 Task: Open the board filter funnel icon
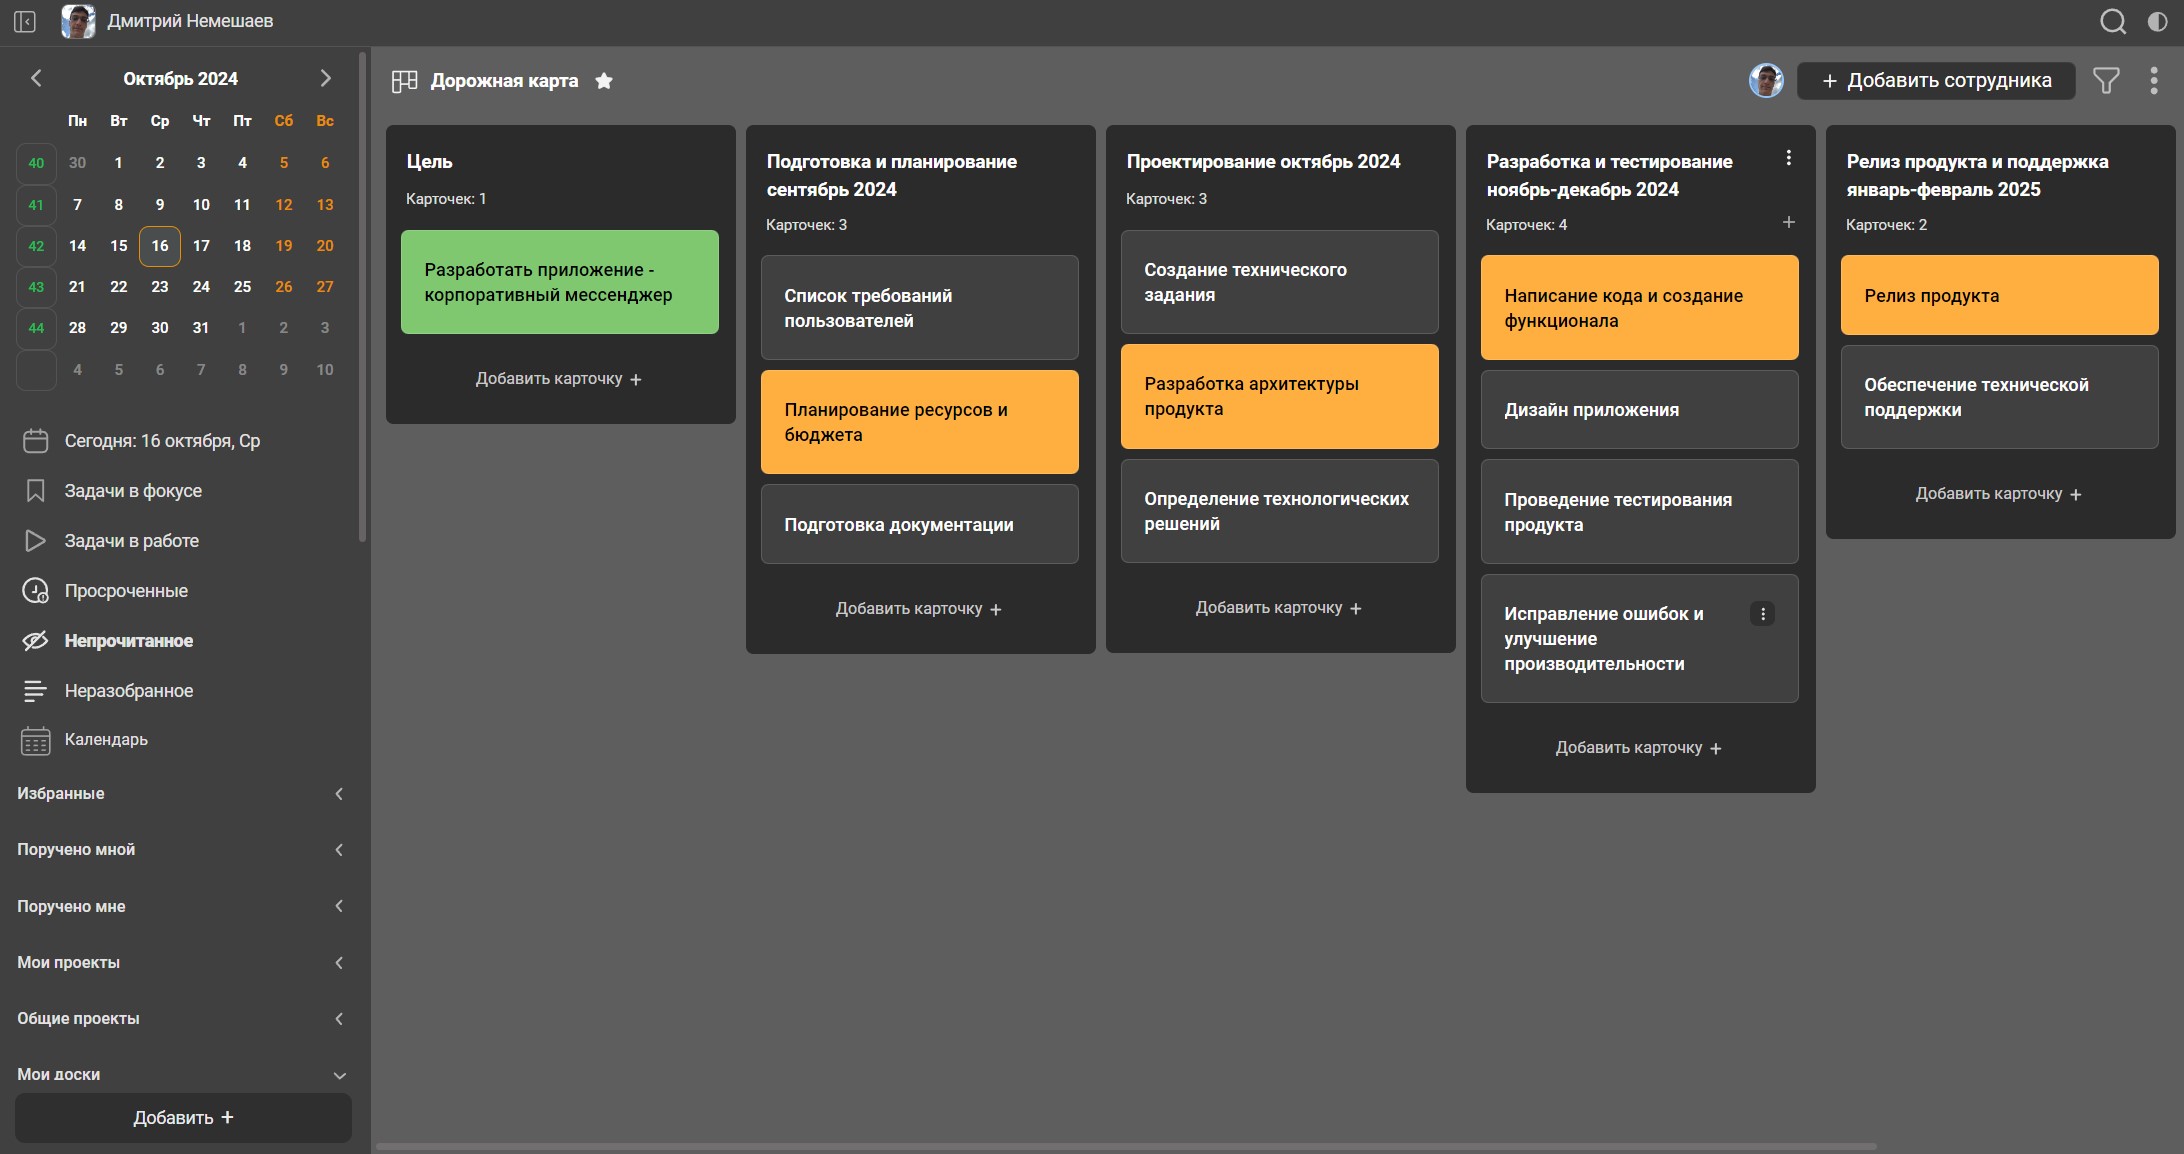2106,80
